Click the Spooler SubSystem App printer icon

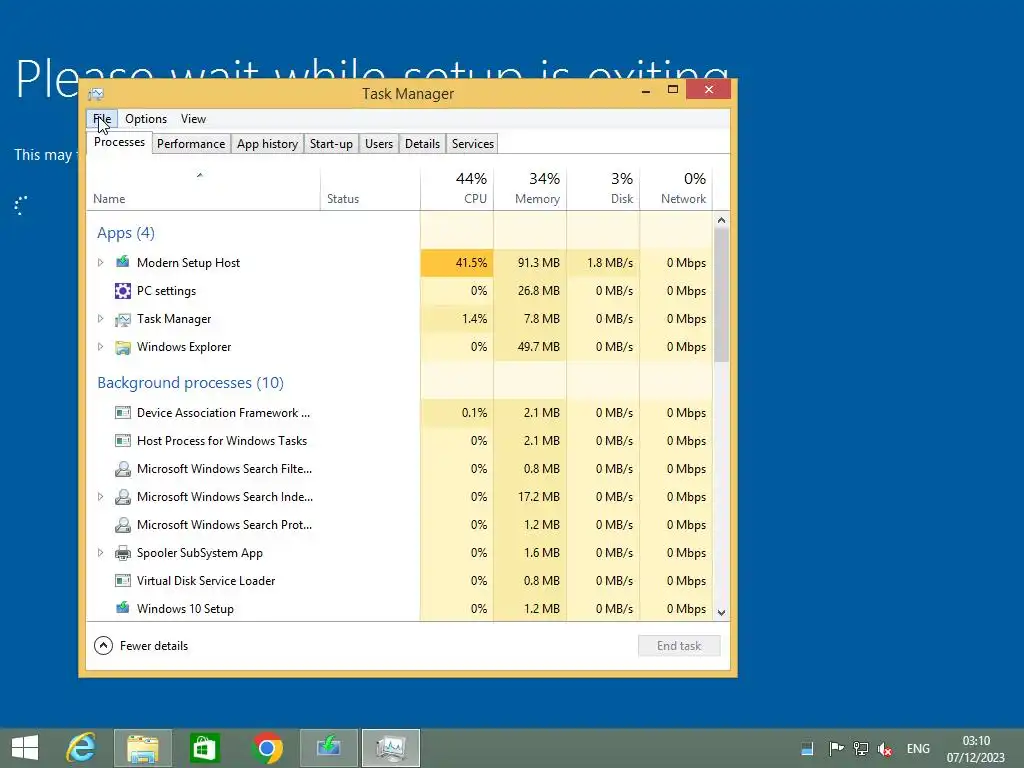[x=122, y=553]
